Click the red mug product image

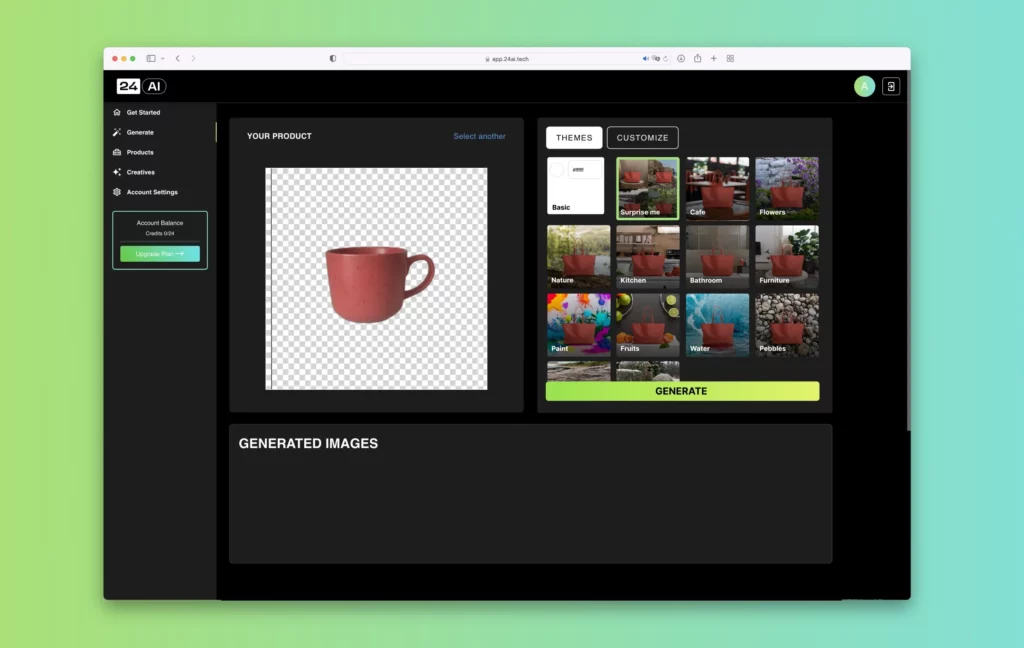pos(379,284)
